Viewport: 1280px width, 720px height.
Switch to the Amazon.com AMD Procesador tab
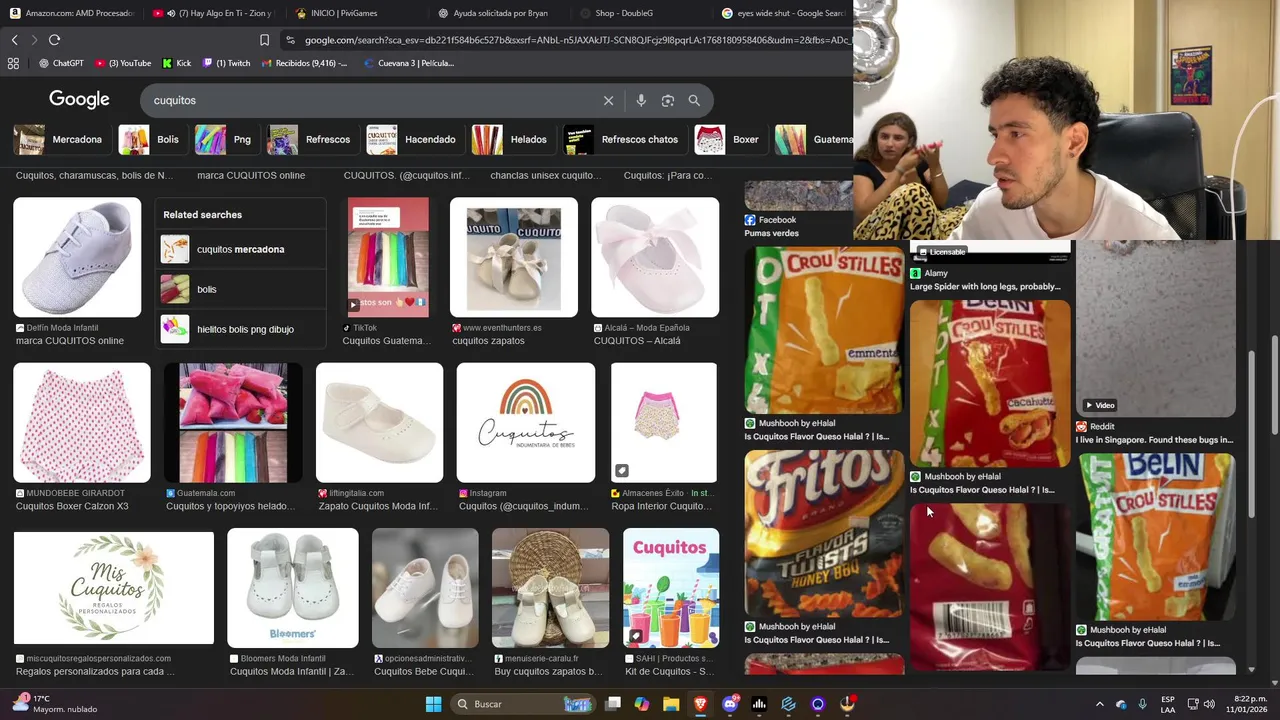click(72, 13)
